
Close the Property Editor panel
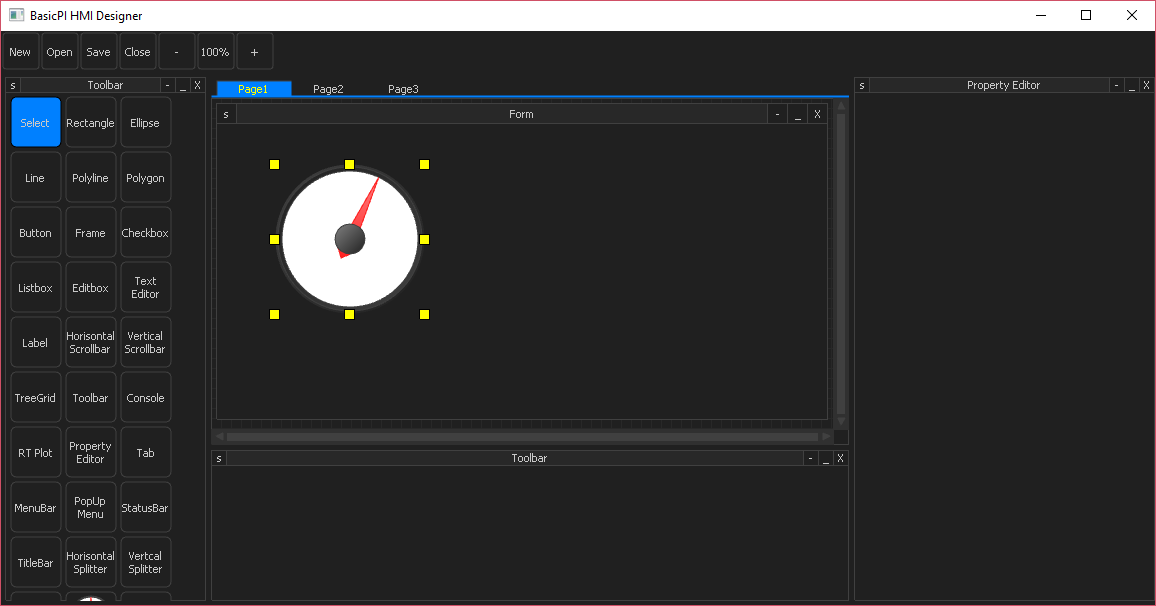click(1146, 86)
